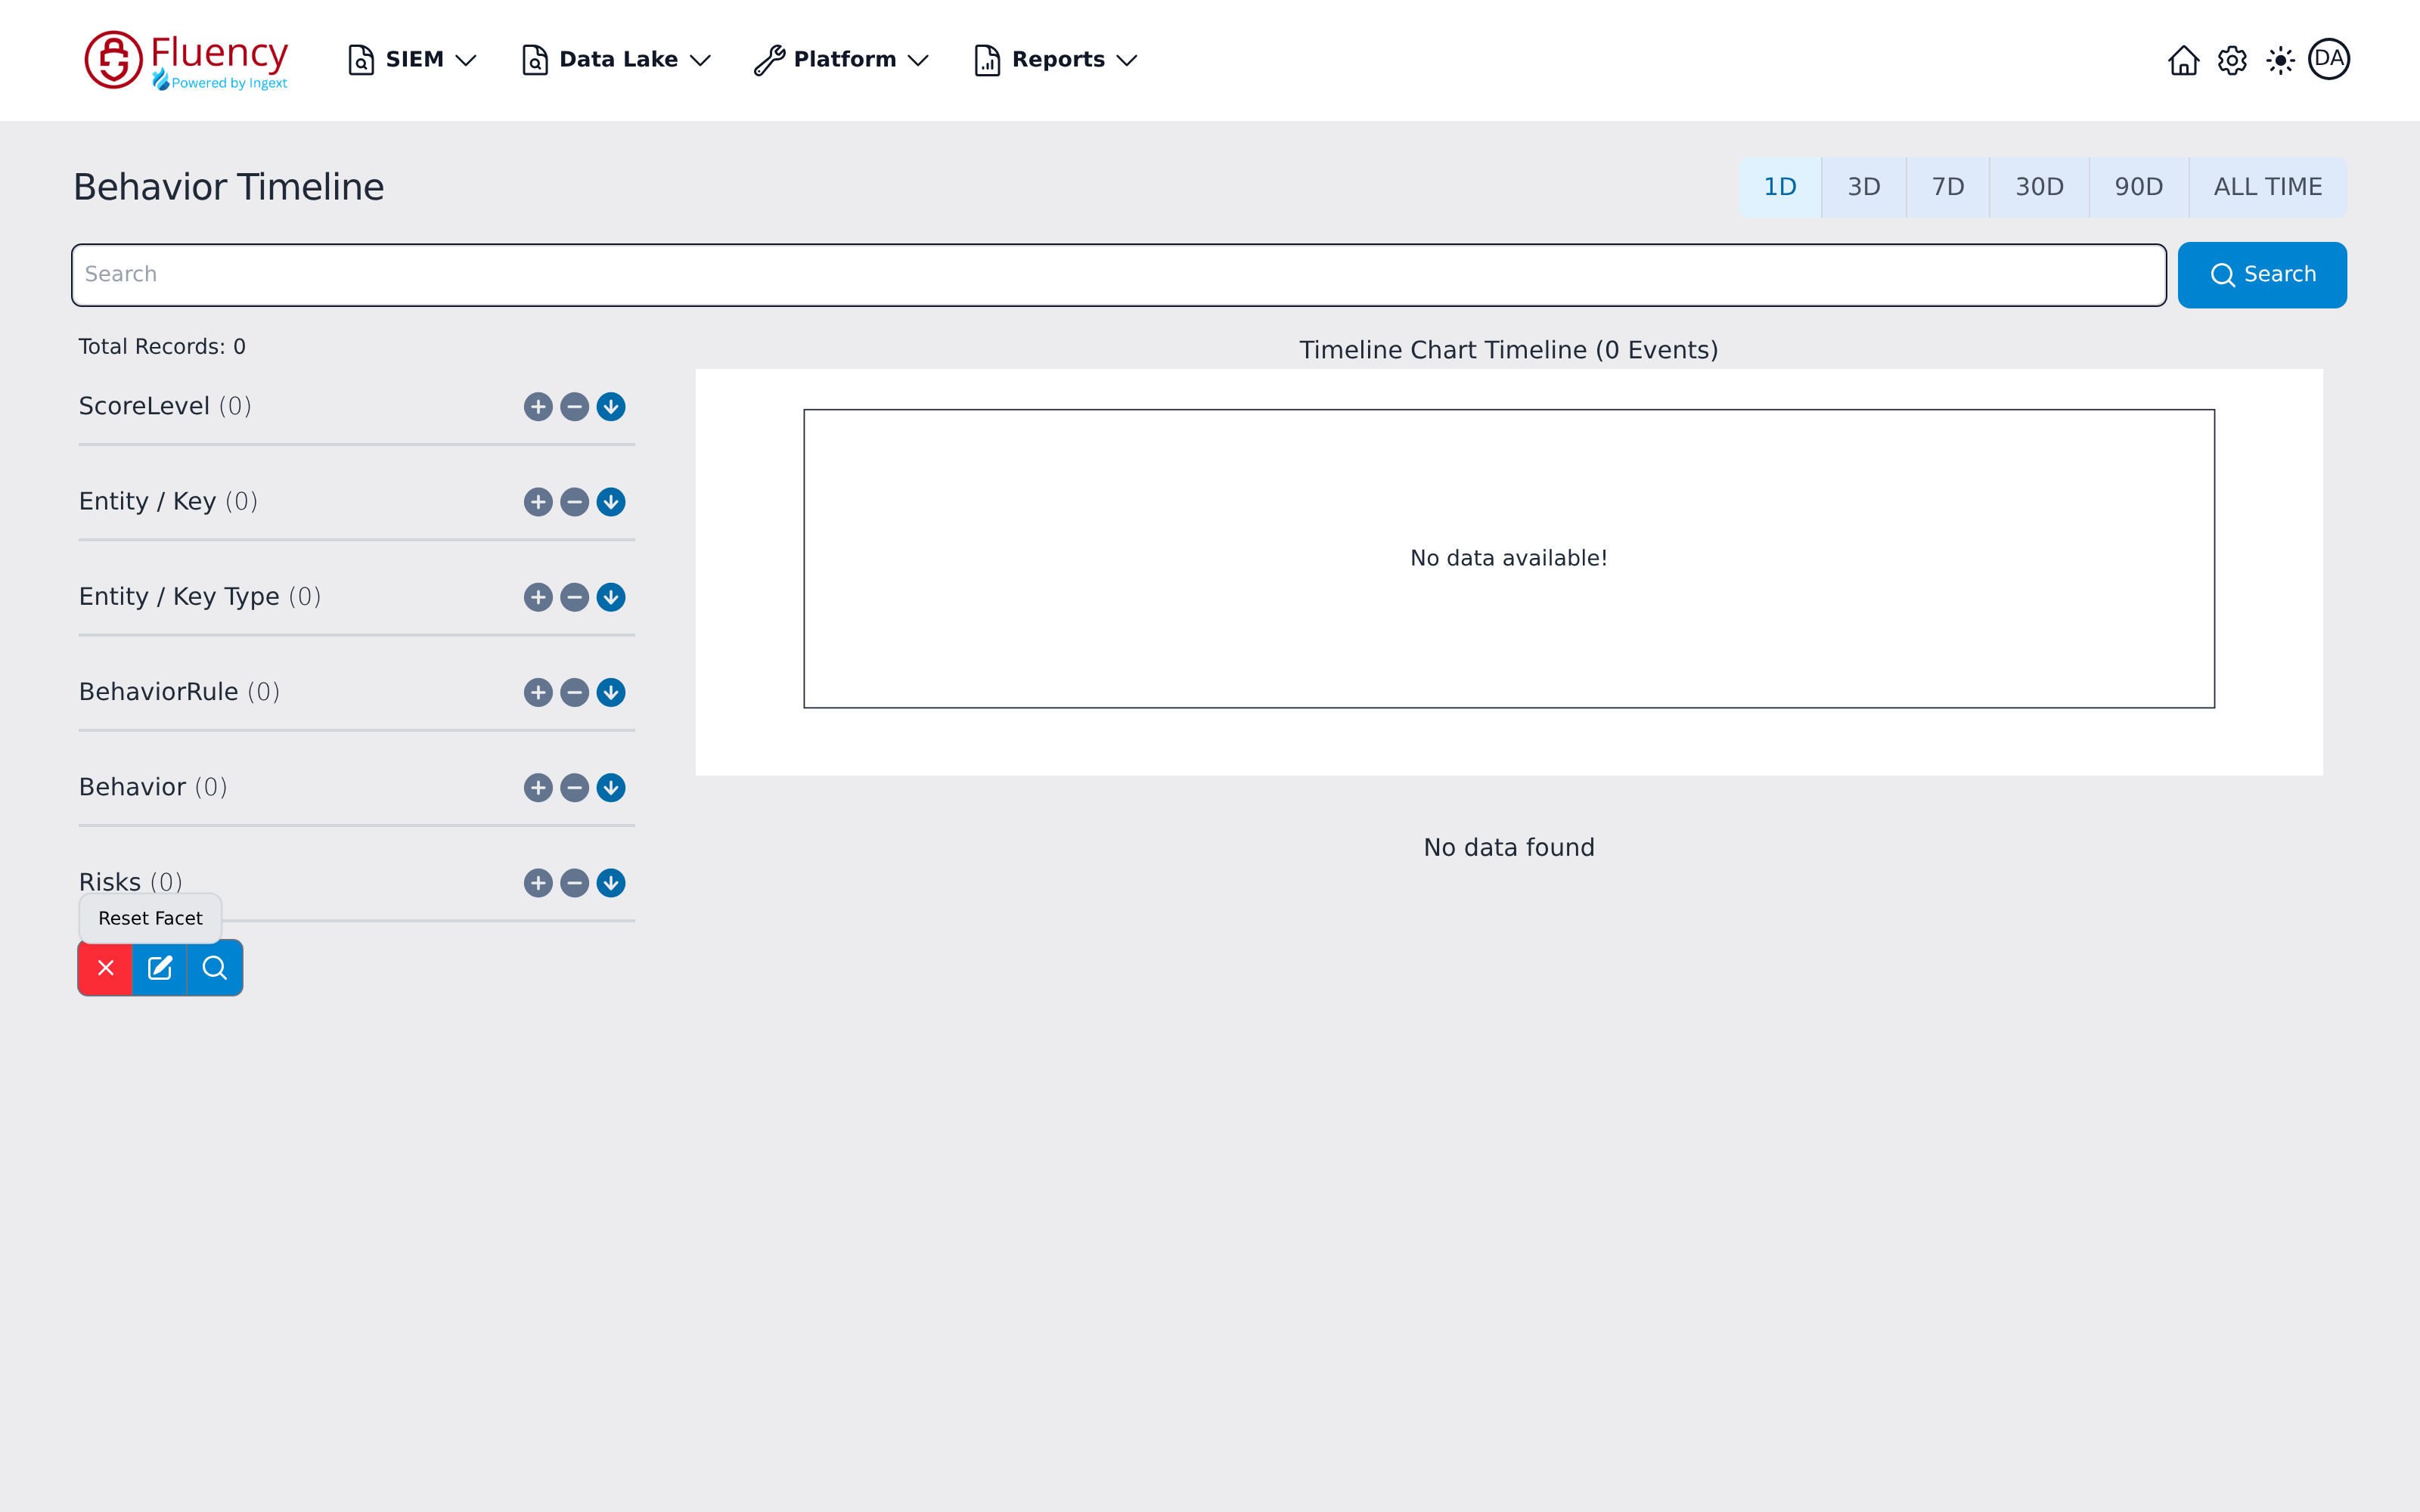Expand the Behavior facet down arrow
This screenshot has height=1512, width=2420.
(611, 788)
